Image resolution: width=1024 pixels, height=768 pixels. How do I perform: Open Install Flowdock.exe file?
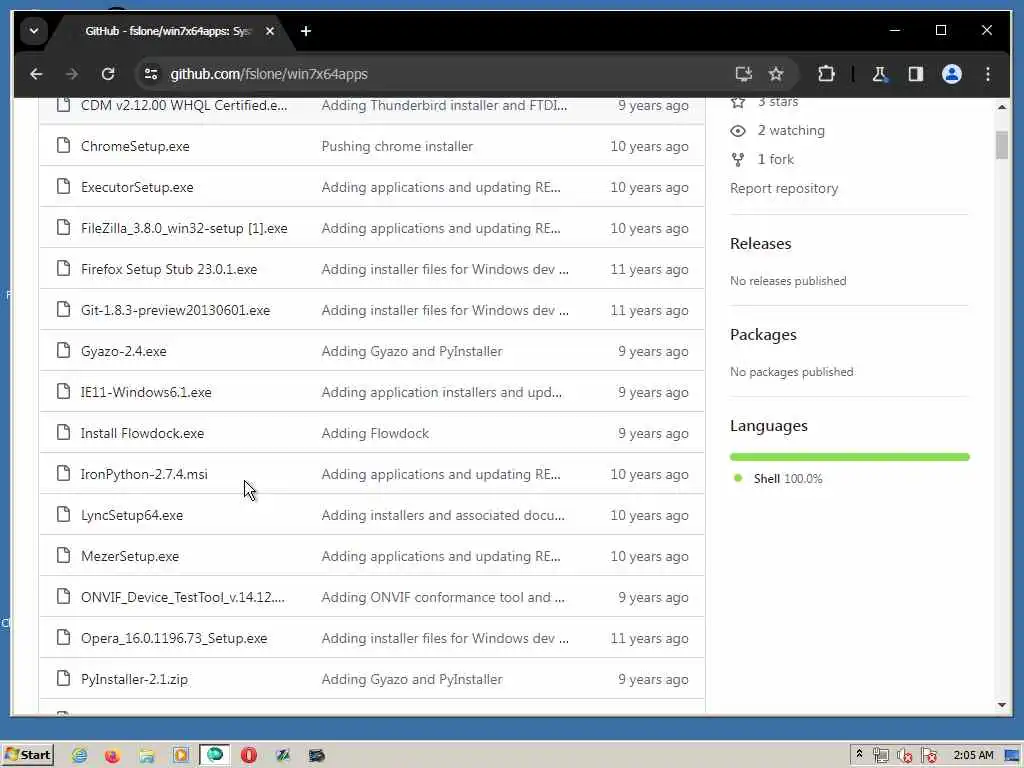142,433
